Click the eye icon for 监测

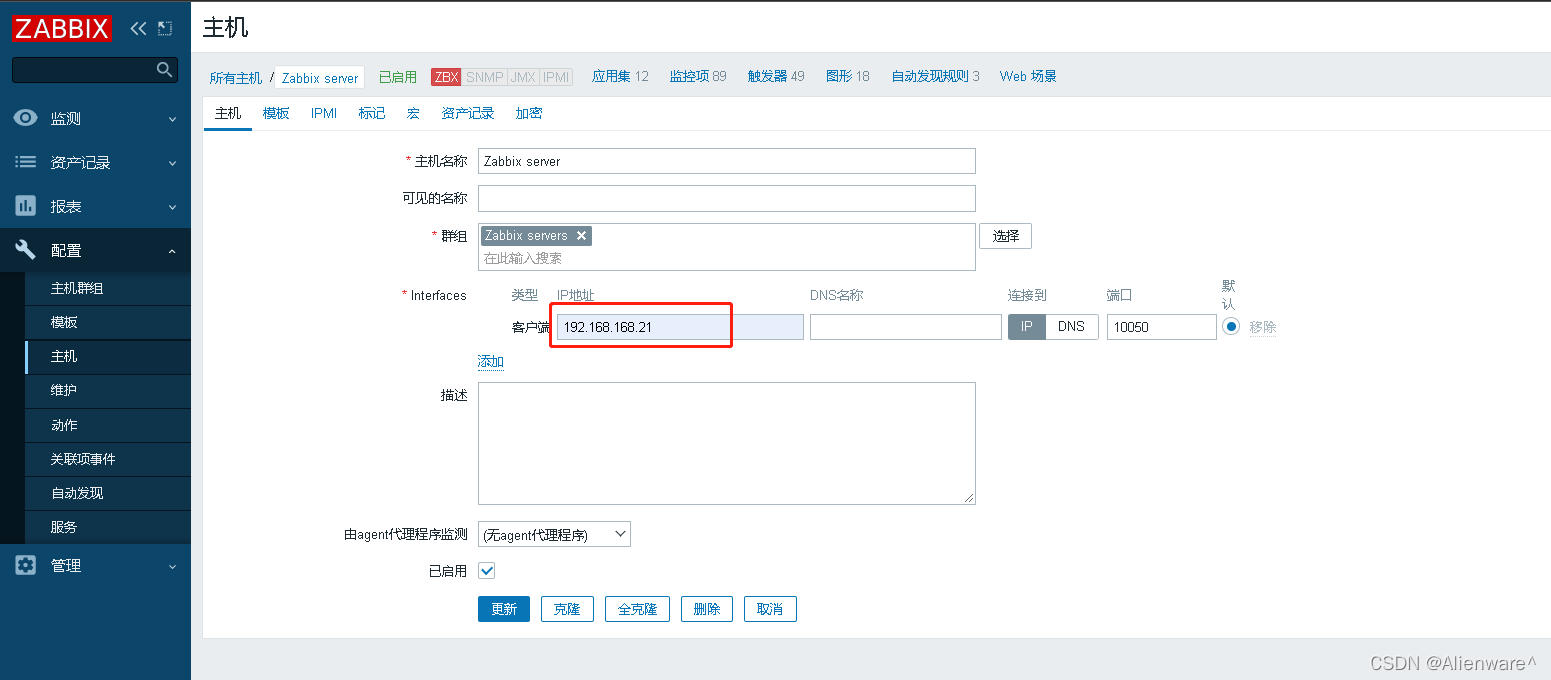[26, 118]
